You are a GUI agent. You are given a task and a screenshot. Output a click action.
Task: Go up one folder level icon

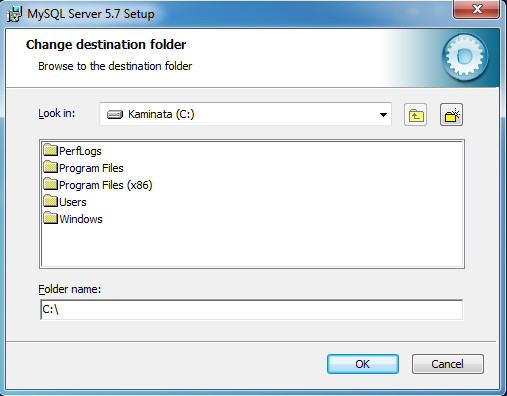415,115
